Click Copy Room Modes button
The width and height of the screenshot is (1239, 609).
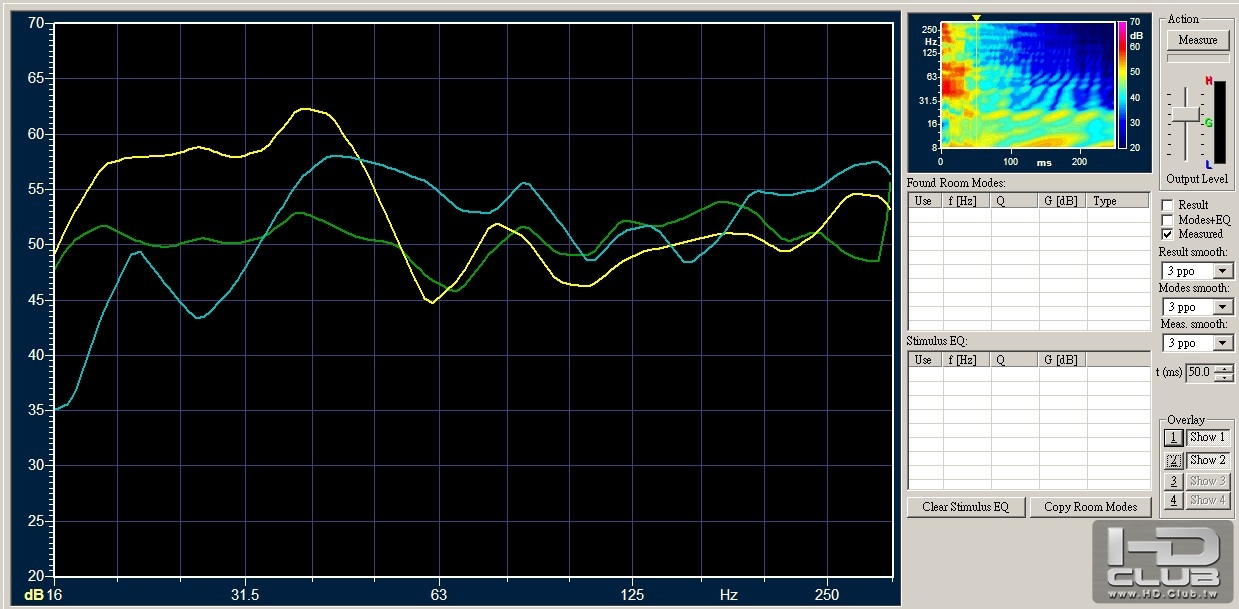pos(1090,507)
